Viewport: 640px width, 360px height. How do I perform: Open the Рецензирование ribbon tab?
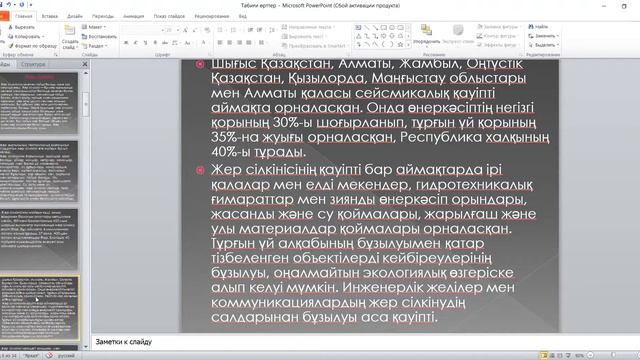click(211, 16)
